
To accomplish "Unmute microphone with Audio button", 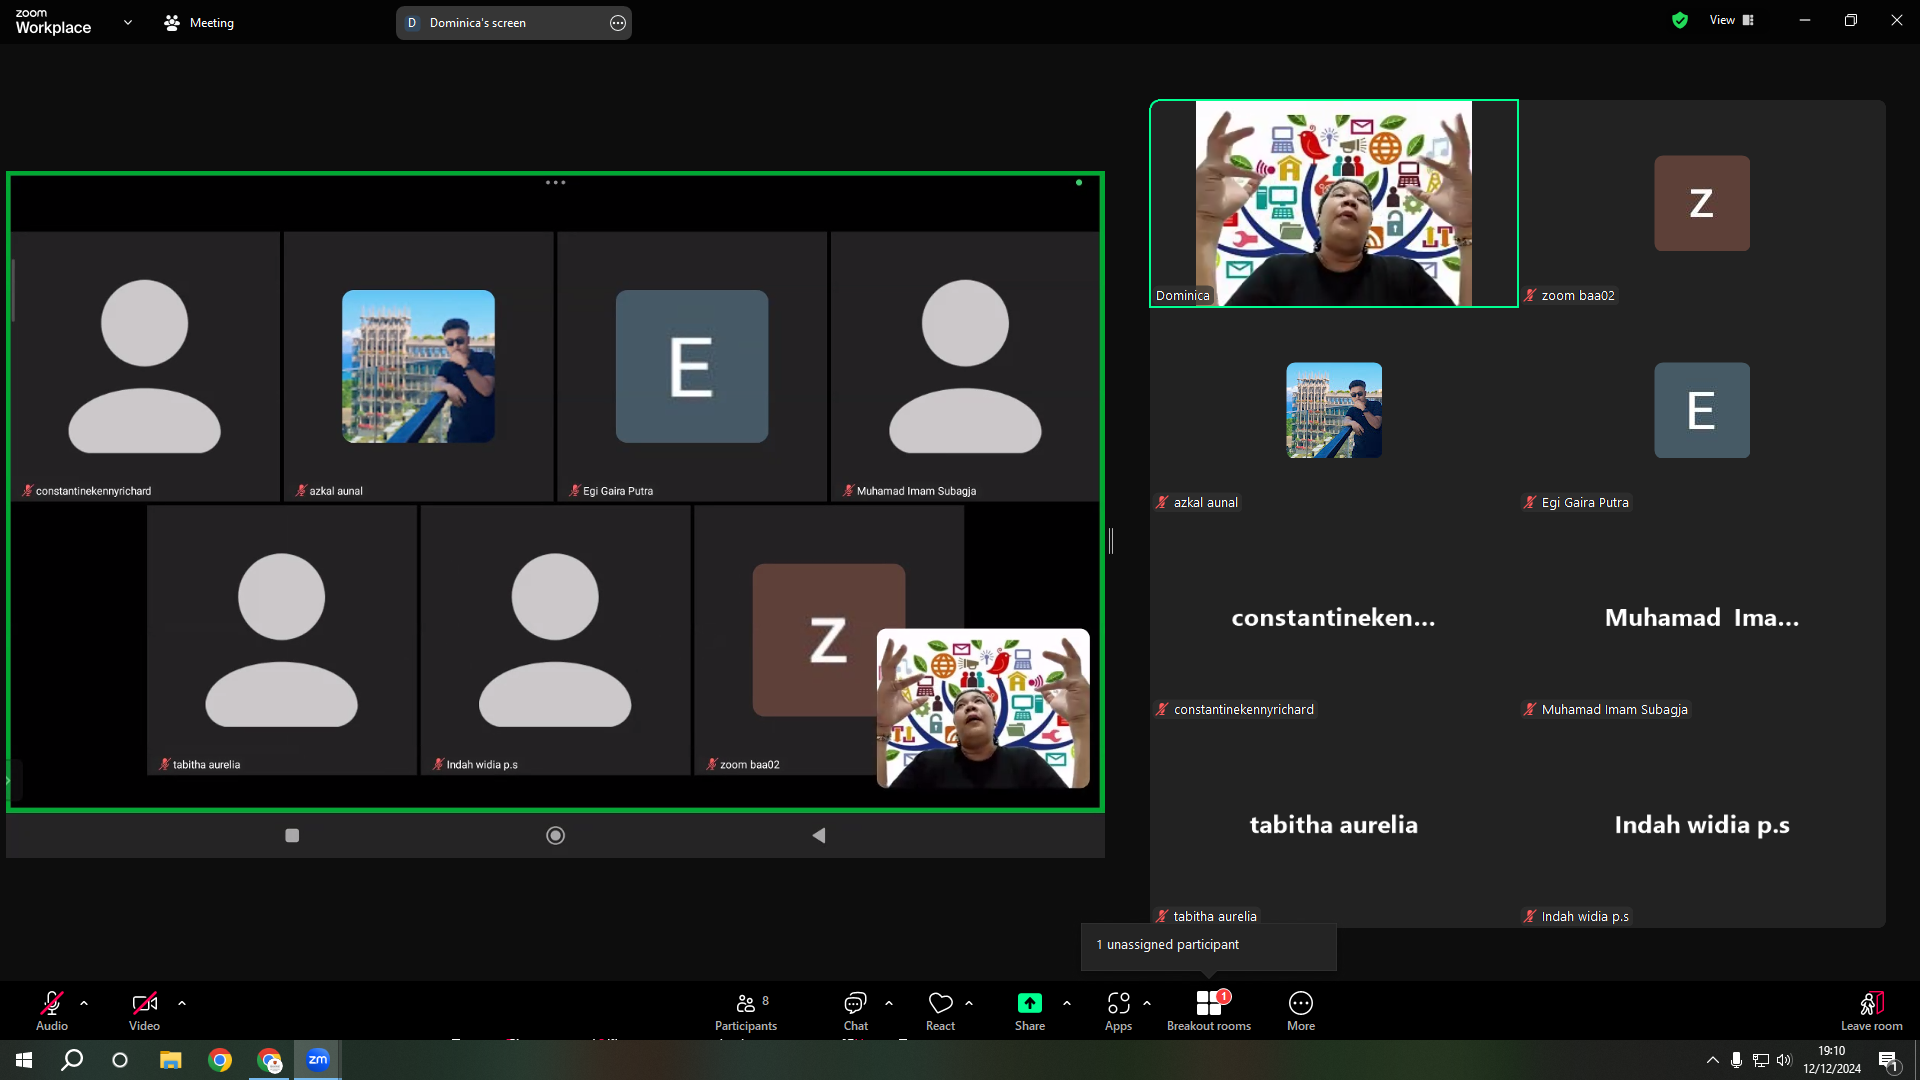I will 52,1010.
